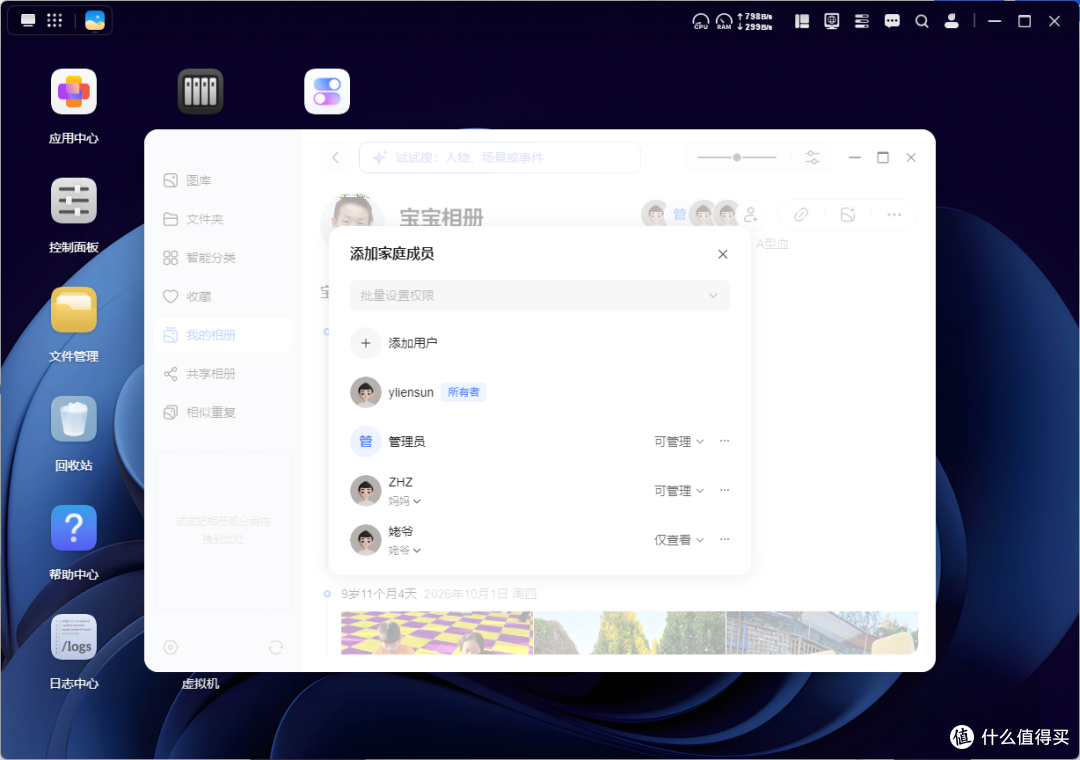Image resolution: width=1080 pixels, height=760 pixels.
Task: Open the 日志中心 logs icon
Action: [74, 637]
